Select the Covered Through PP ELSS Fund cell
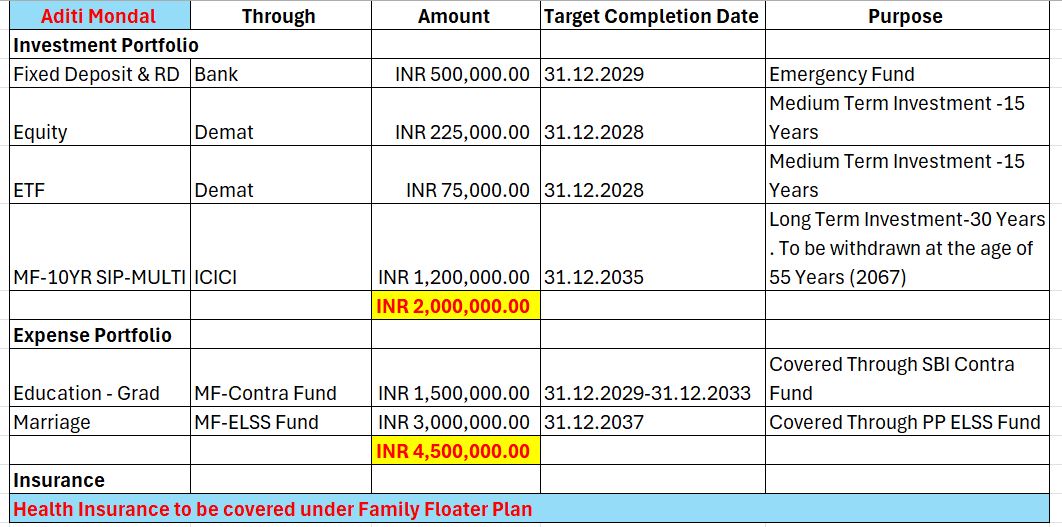The image size is (1062, 527). 904,422
